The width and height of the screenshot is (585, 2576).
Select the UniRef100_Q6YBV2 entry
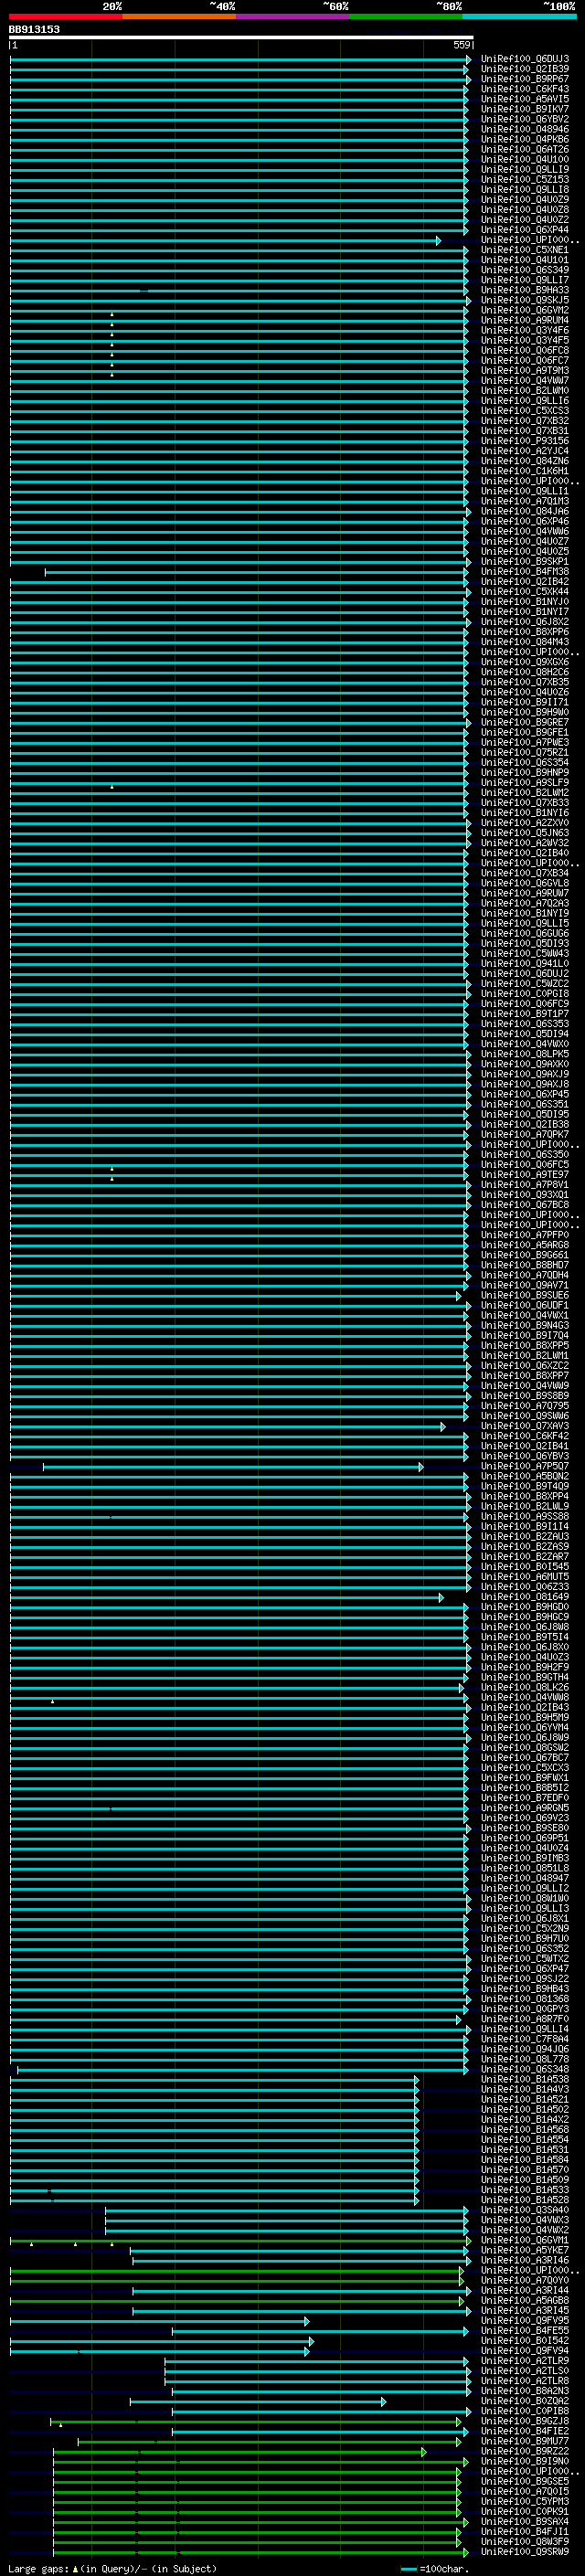click(x=525, y=119)
